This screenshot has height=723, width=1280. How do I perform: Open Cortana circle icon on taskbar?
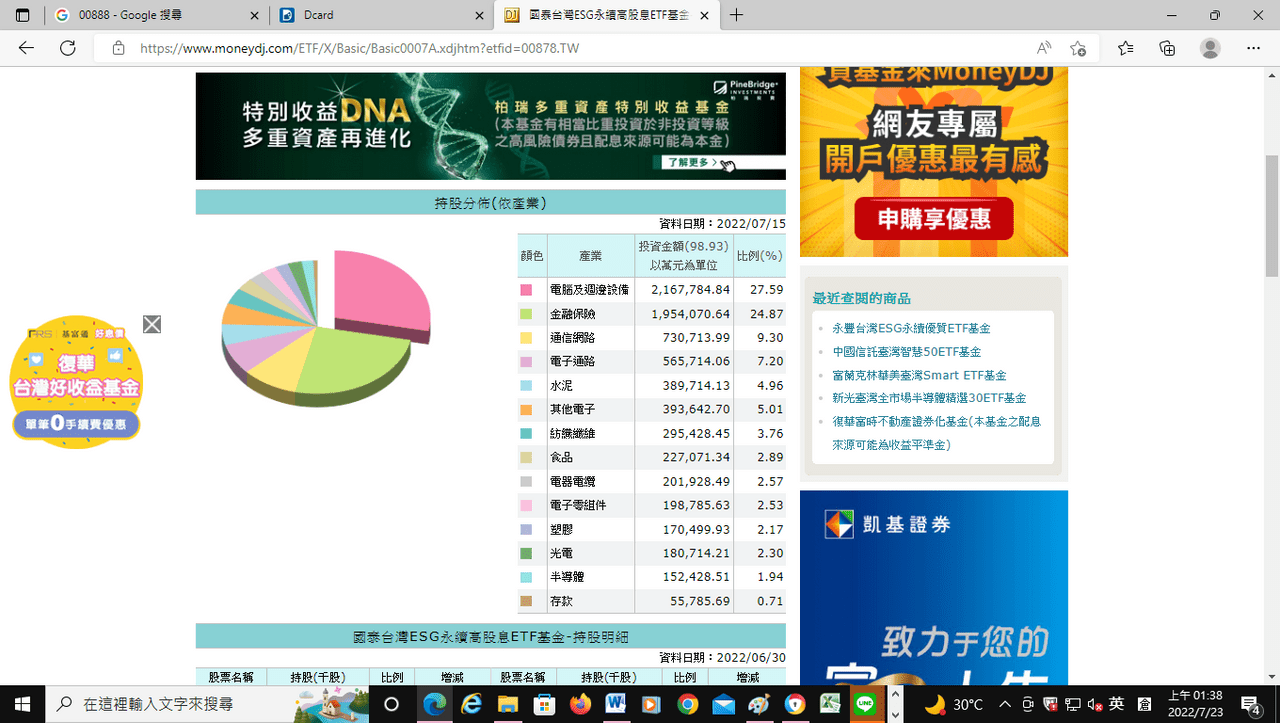tap(392, 704)
